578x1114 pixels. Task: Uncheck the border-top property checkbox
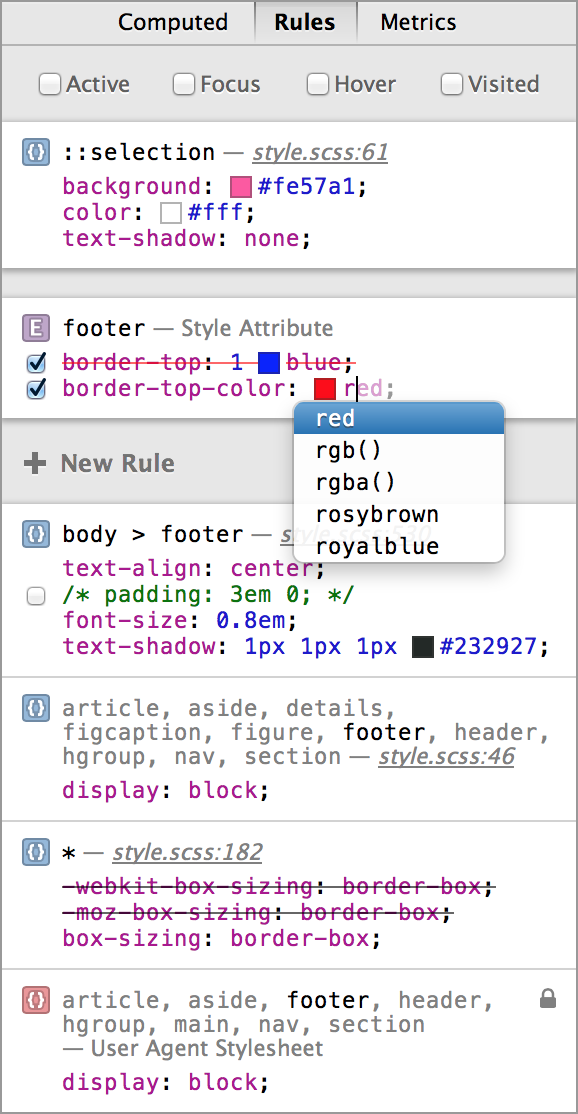36,364
